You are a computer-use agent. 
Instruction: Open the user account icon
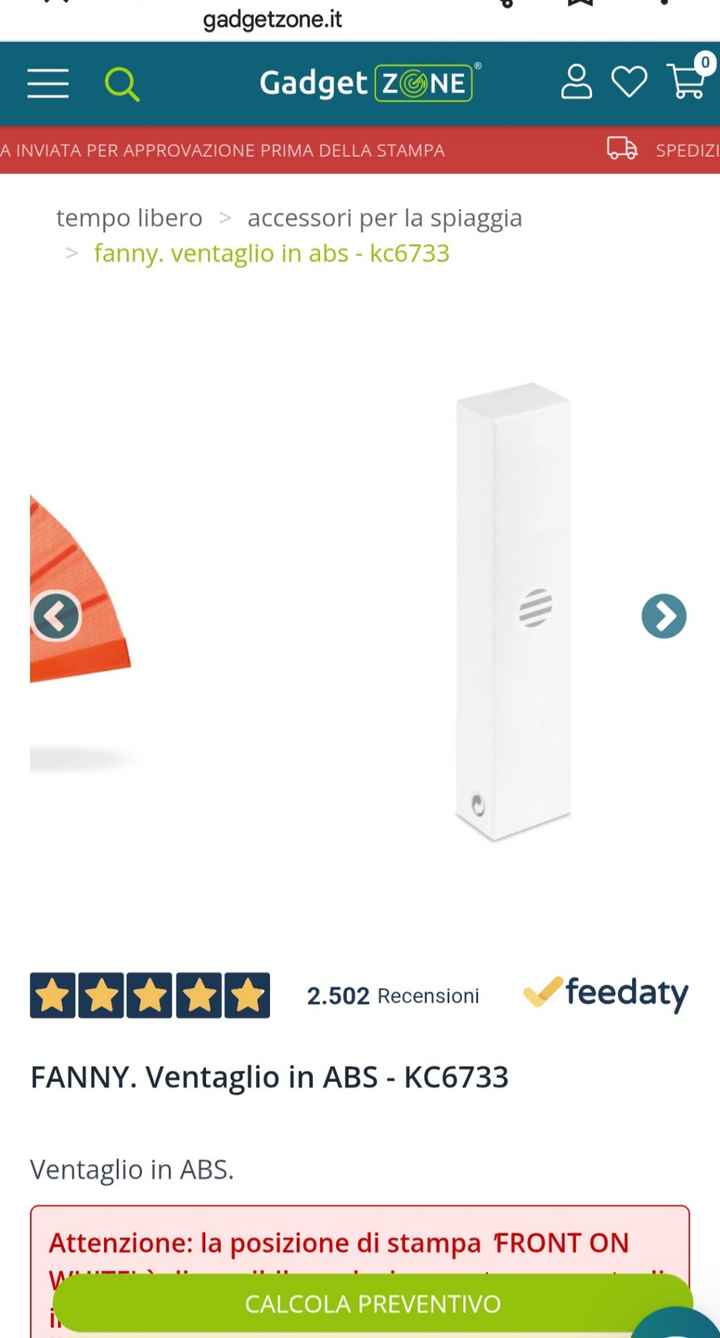coord(576,82)
